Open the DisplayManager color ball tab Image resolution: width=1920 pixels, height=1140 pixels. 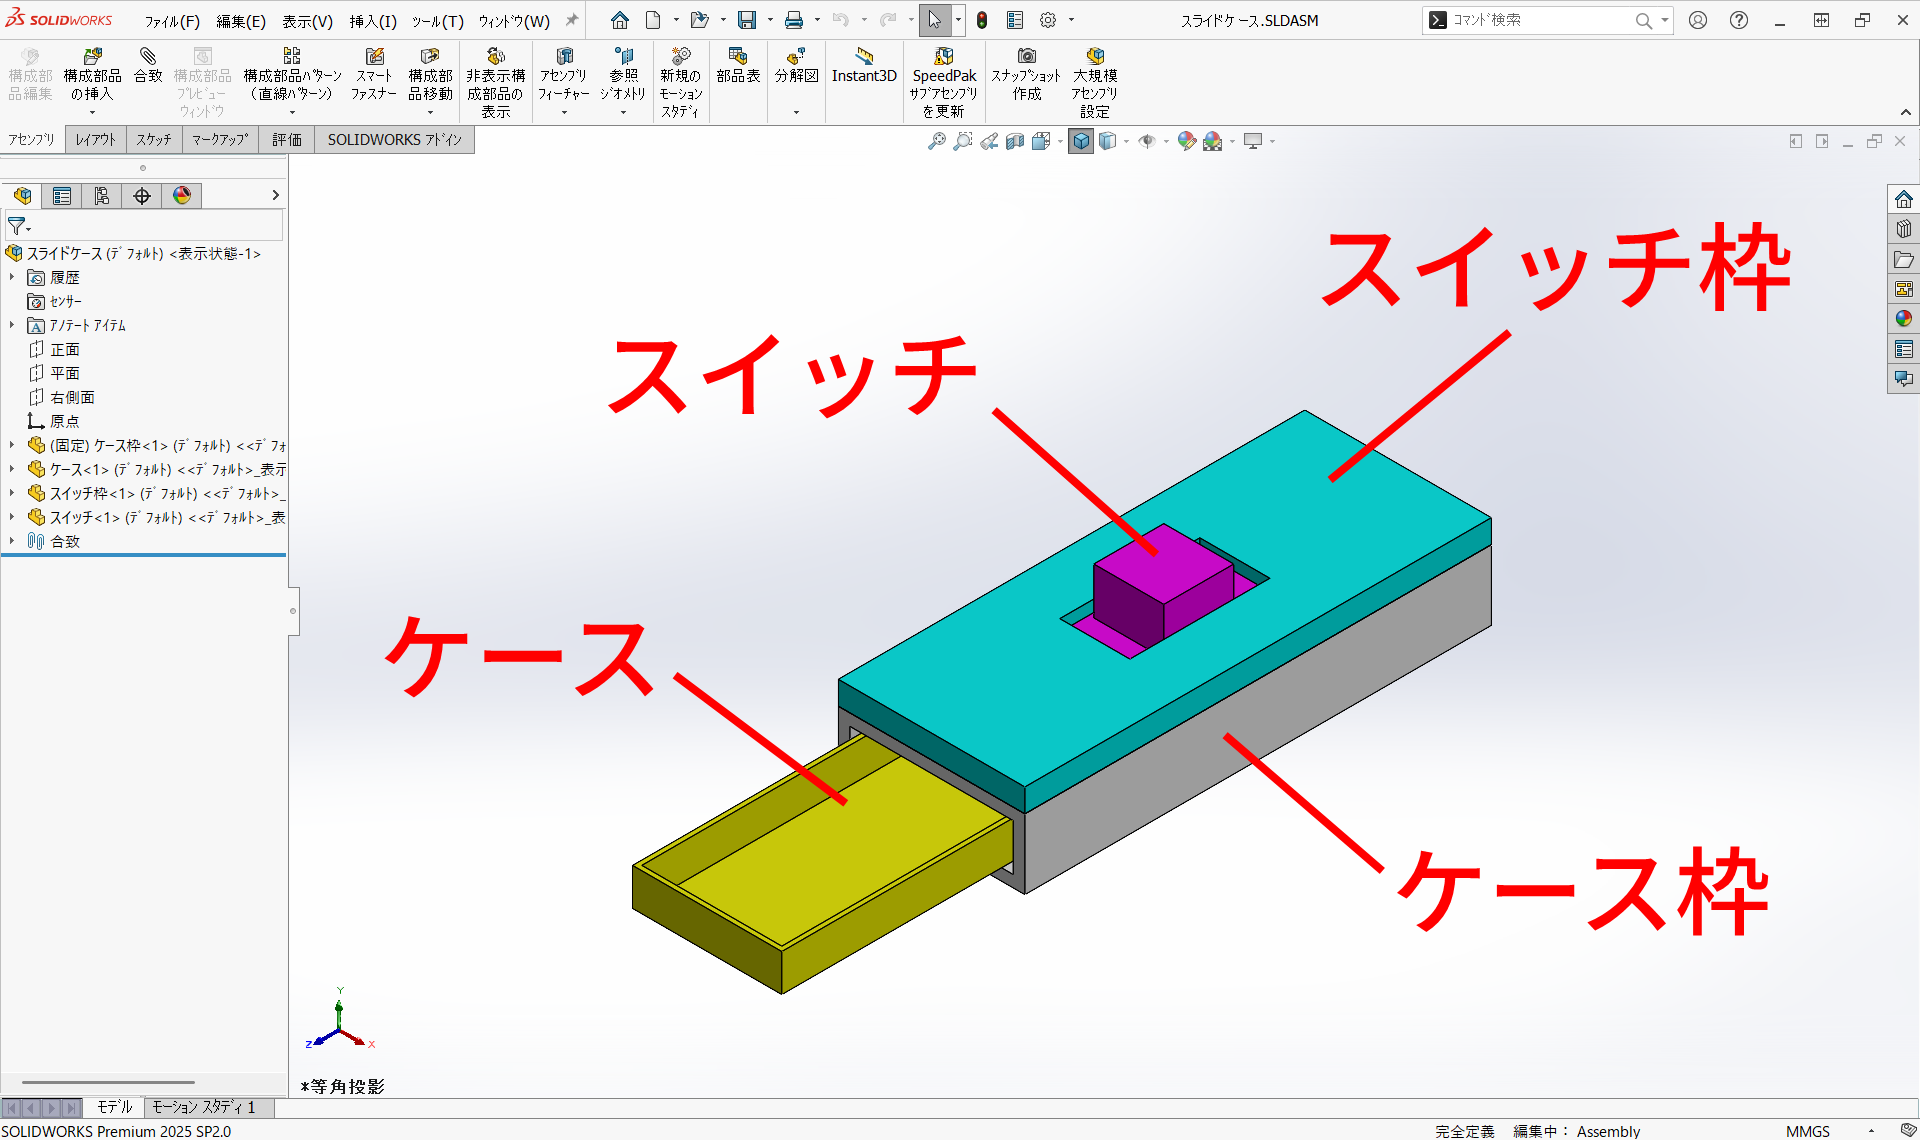click(182, 196)
